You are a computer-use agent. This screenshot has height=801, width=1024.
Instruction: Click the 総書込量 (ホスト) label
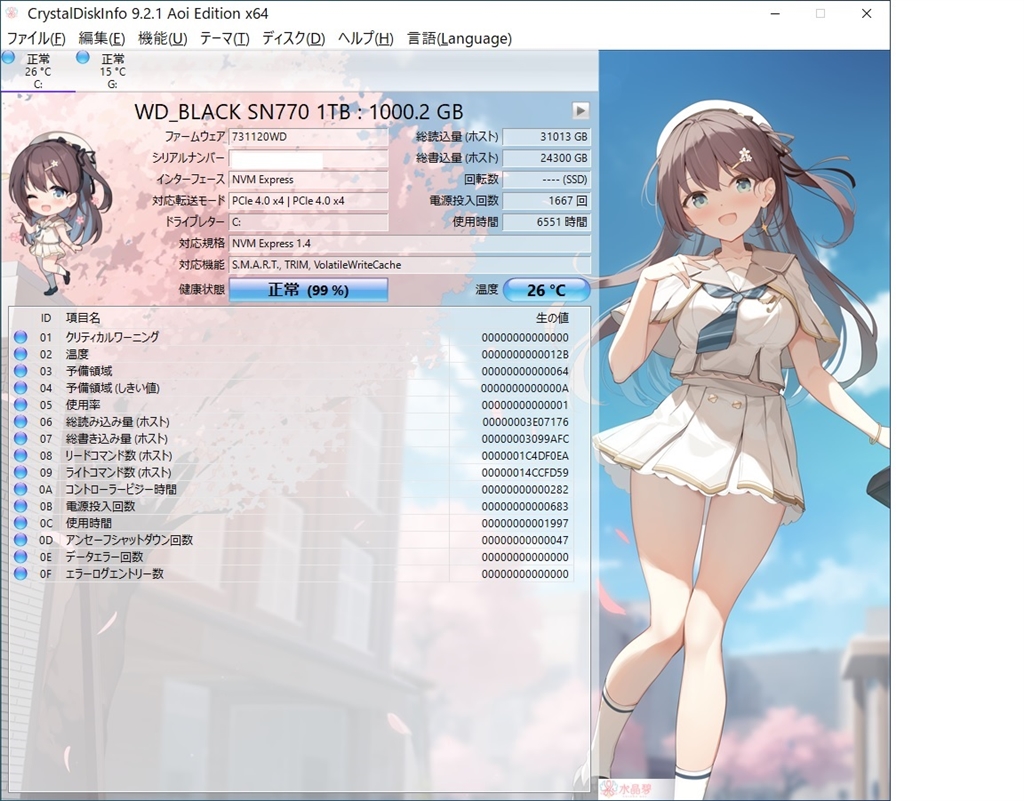457,159
